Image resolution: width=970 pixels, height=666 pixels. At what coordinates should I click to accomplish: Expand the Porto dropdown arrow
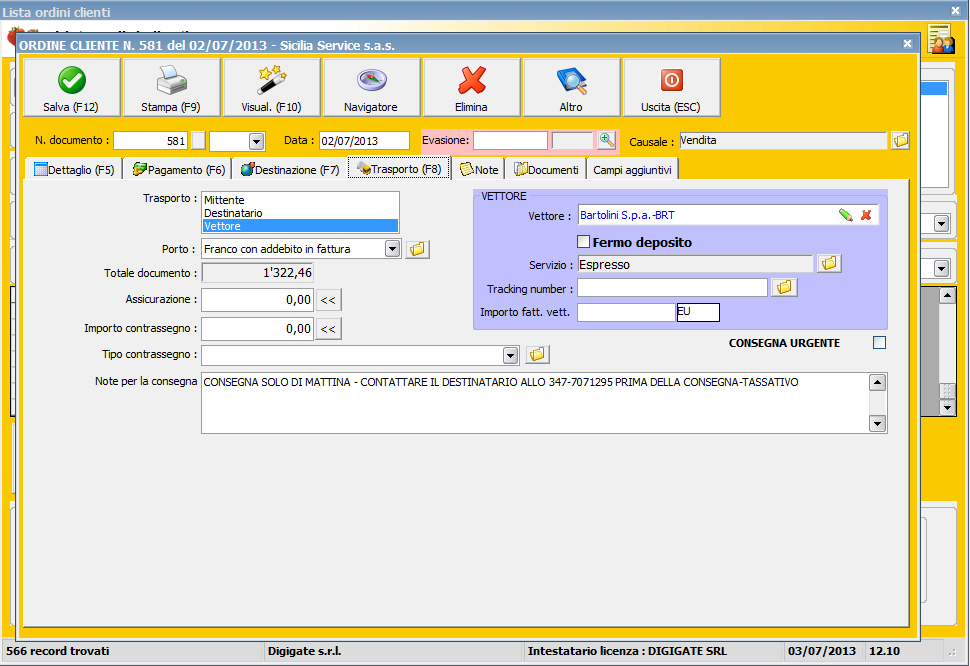coord(392,249)
